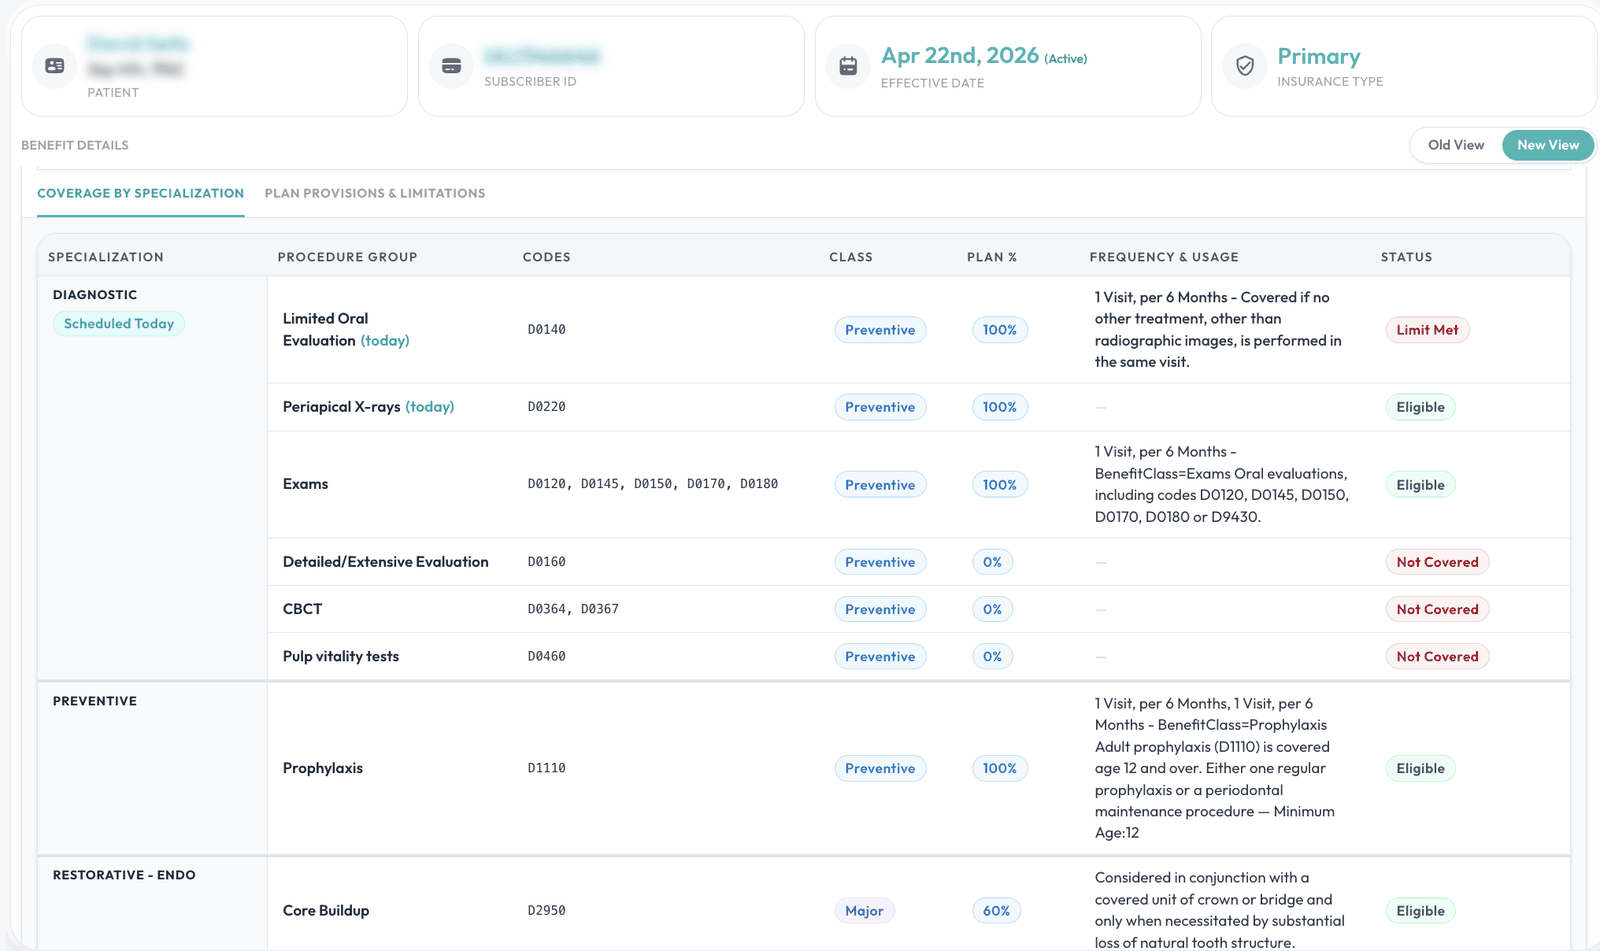
Task: Switch to Old View
Action: click(x=1456, y=145)
